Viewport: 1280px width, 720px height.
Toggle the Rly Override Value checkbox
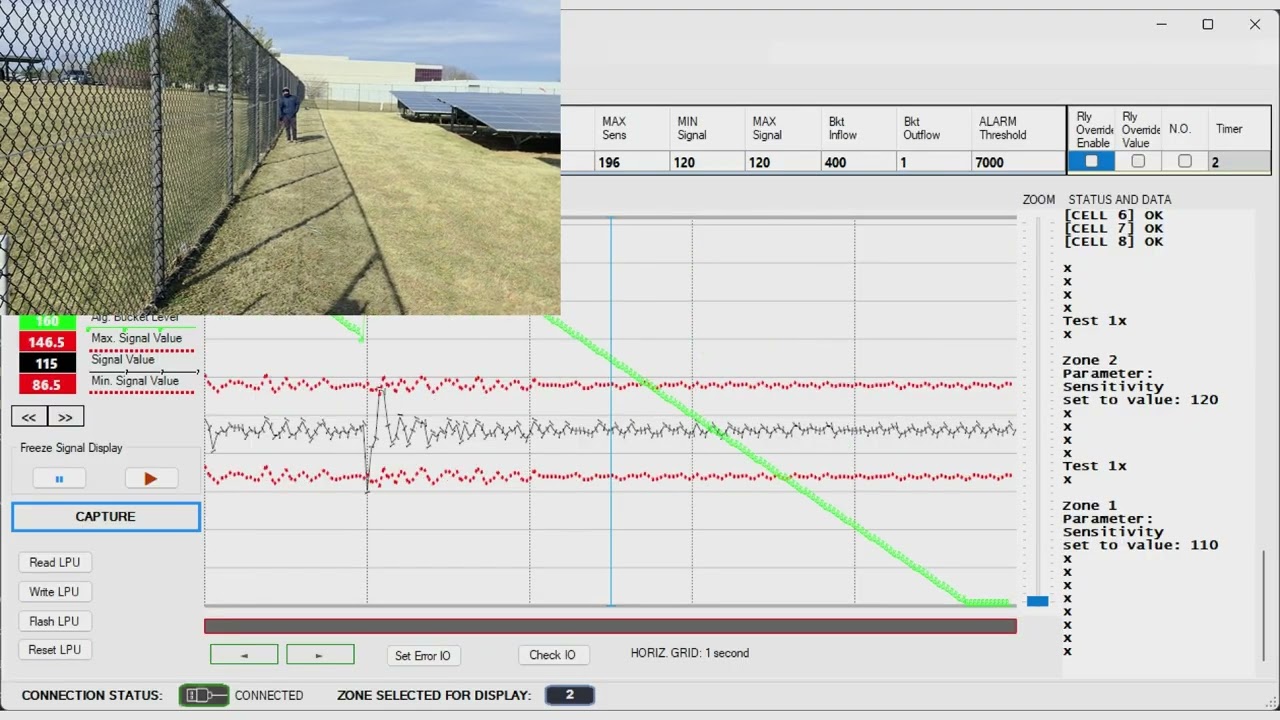click(x=1138, y=161)
